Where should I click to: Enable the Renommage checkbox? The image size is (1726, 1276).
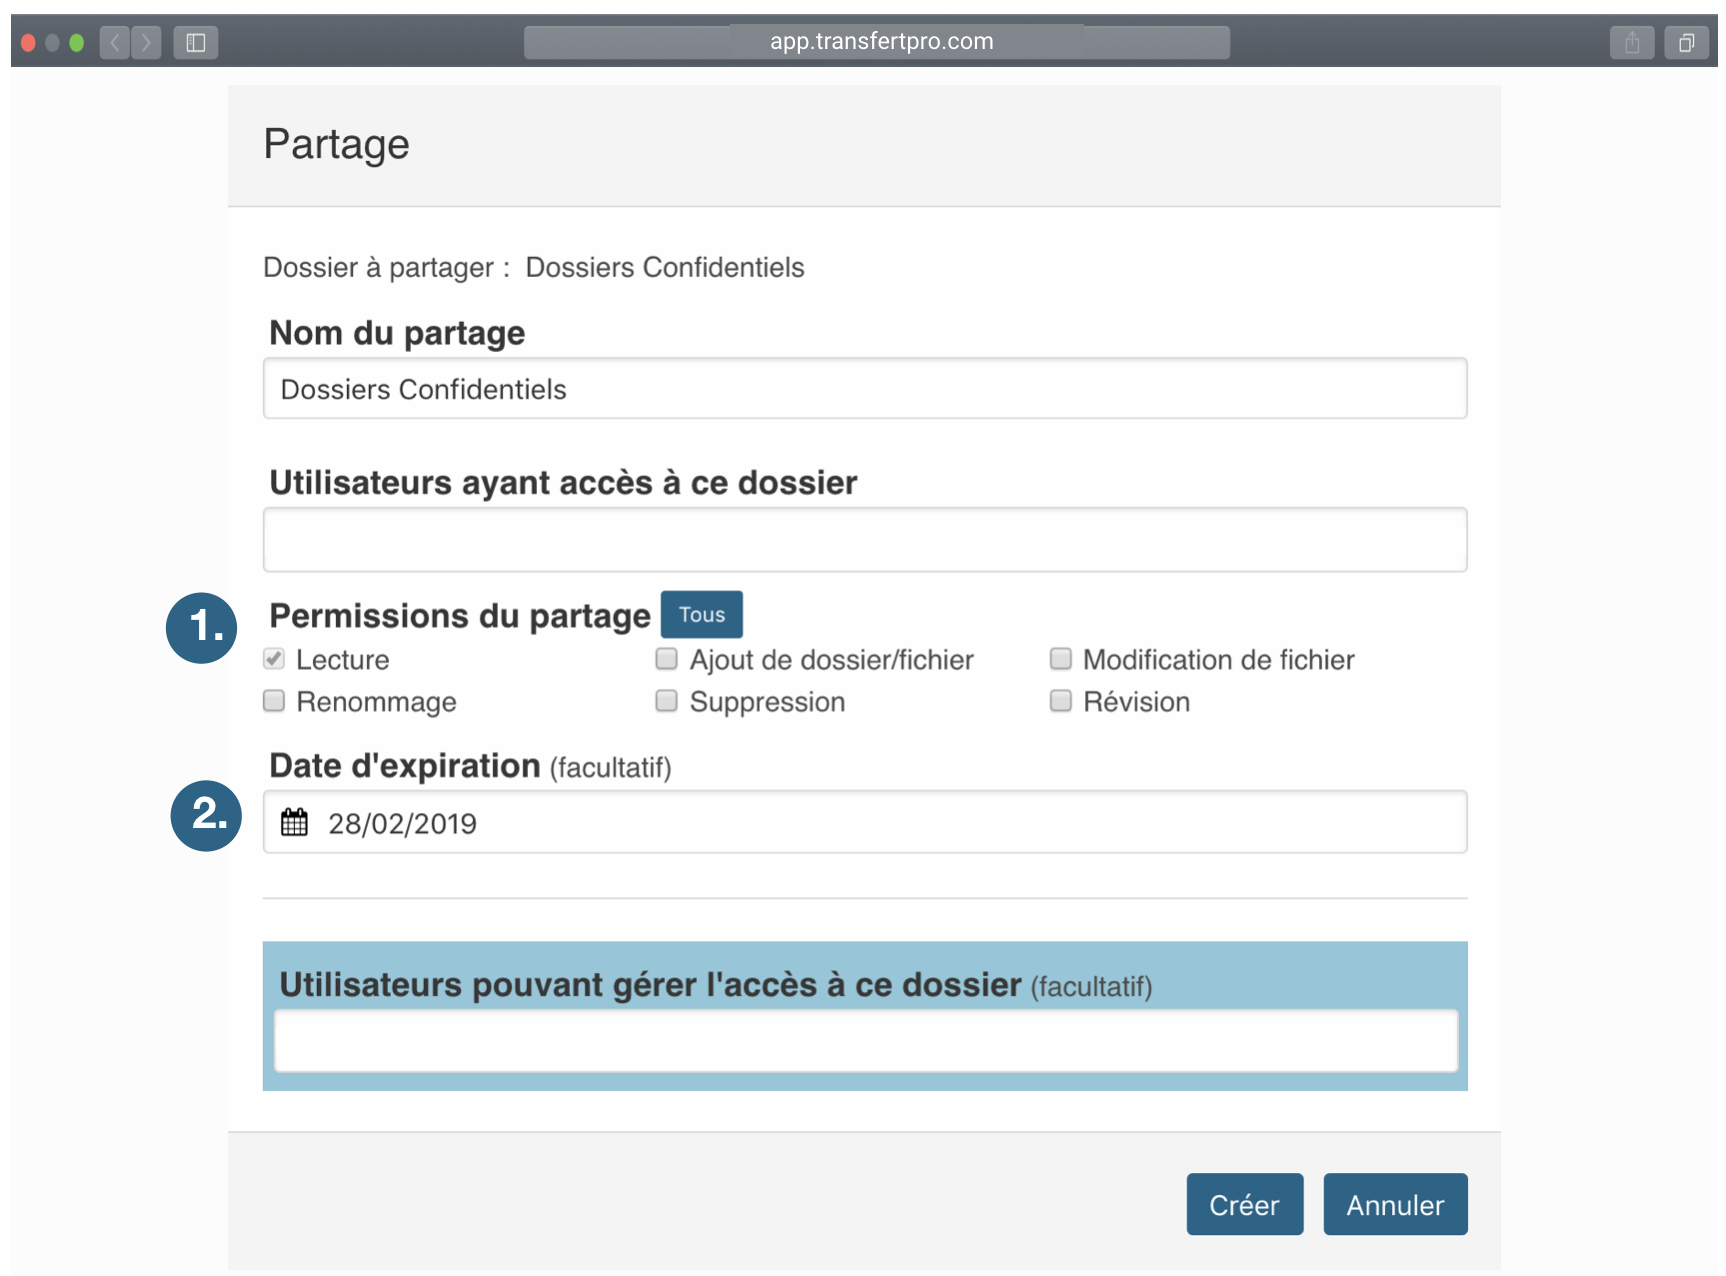[274, 701]
